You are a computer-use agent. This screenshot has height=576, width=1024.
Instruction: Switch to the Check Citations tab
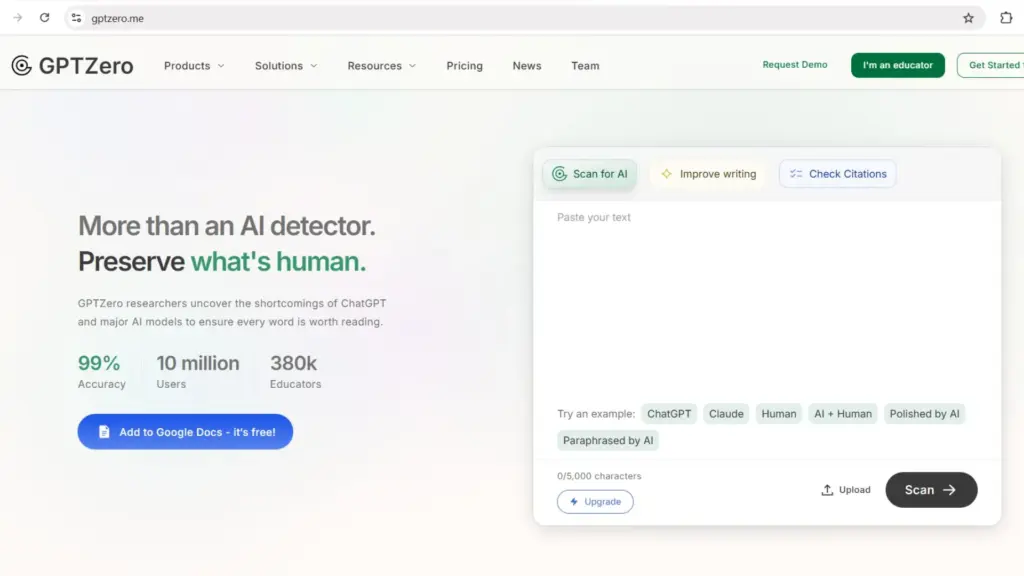tap(838, 174)
